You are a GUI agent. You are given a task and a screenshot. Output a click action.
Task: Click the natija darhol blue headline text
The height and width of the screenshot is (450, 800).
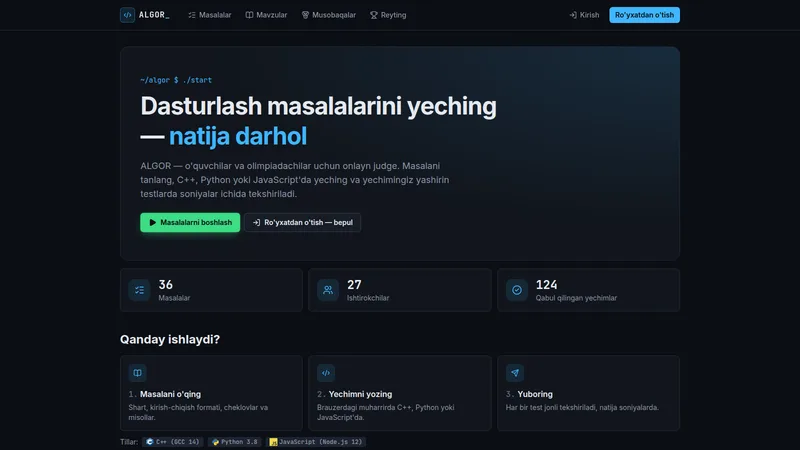(238, 136)
